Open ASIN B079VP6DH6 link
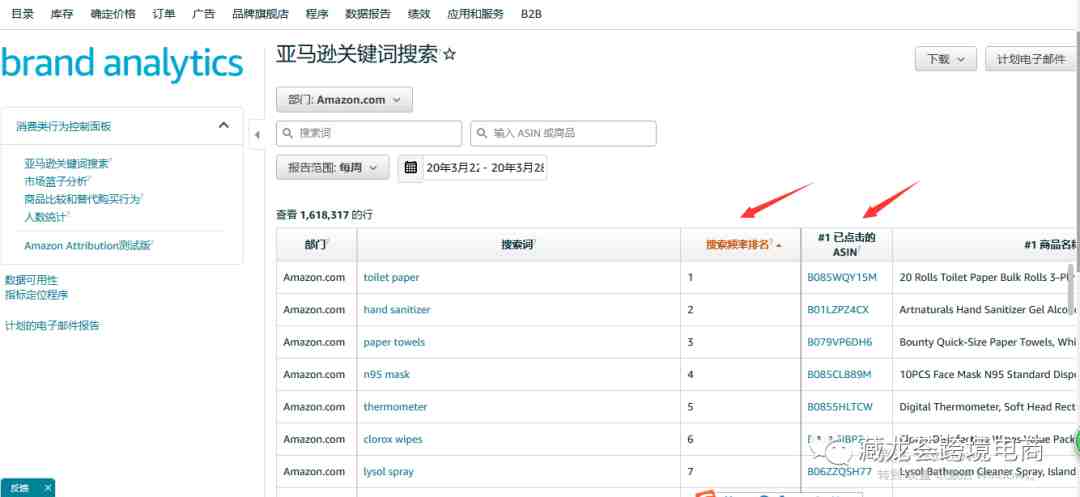 tap(840, 342)
